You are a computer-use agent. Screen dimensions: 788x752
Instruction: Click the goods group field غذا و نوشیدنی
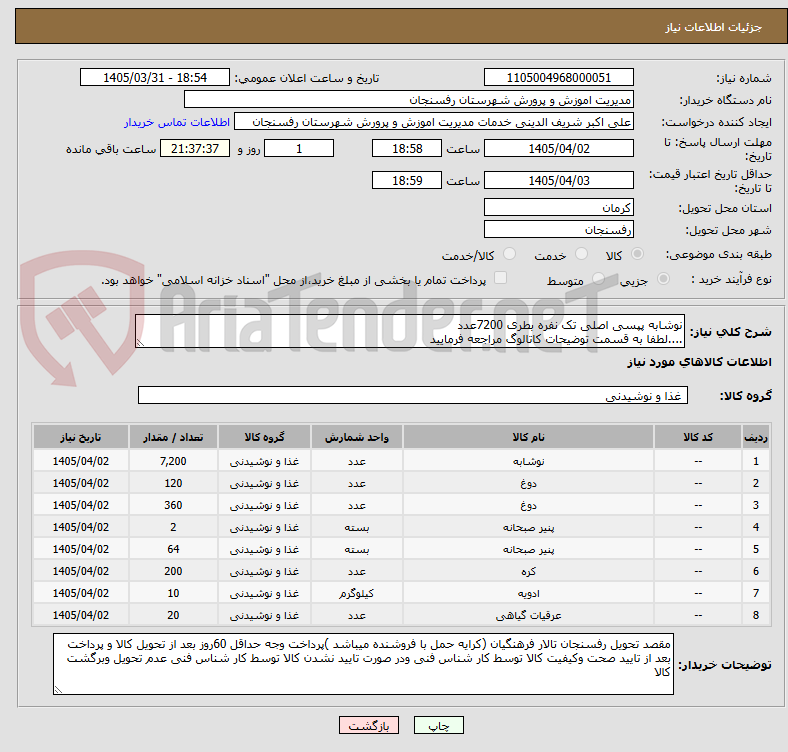(x=413, y=395)
